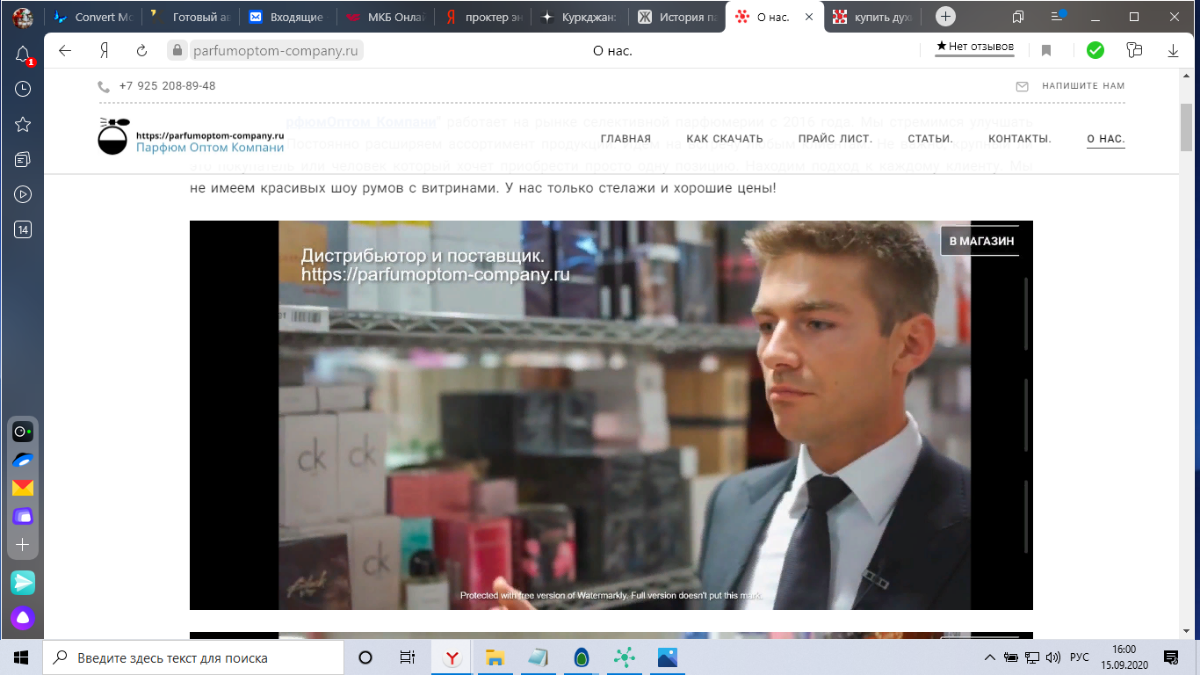Click the 'В МАГАЗИН' button on video
The height and width of the screenshot is (675, 1200).
pyautogui.click(x=981, y=241)
